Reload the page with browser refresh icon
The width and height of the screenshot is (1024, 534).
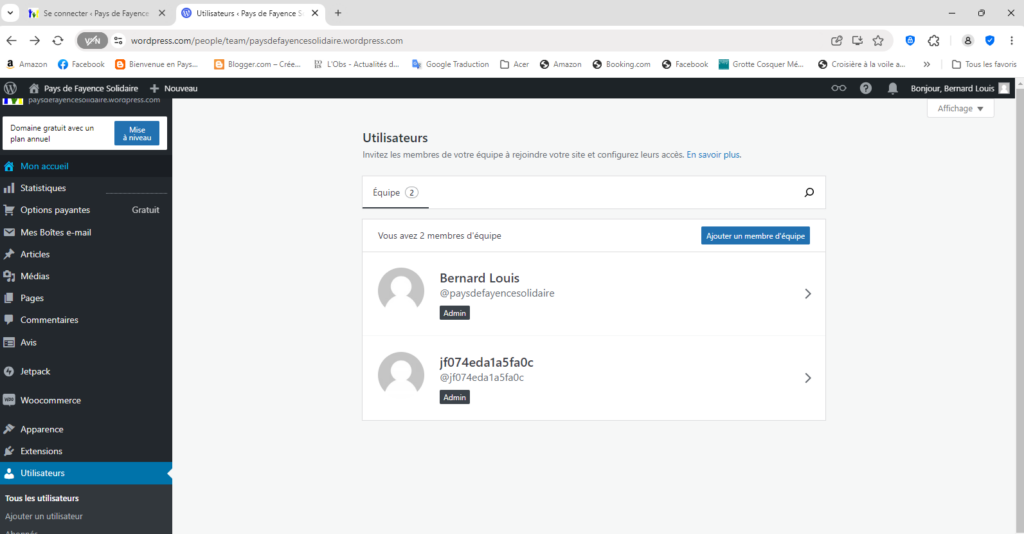pyautogui.click(x=58, y=41)
